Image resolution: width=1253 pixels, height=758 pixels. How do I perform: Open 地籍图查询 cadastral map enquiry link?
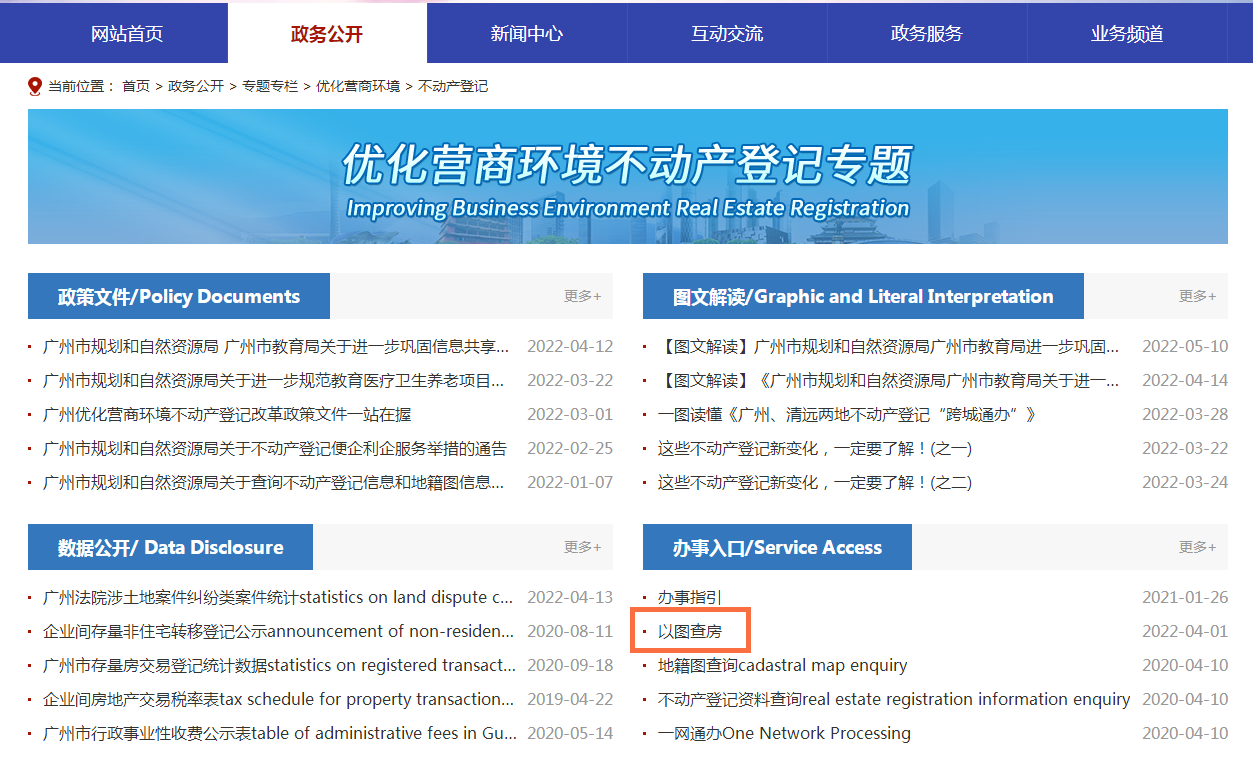coord(782,666)
